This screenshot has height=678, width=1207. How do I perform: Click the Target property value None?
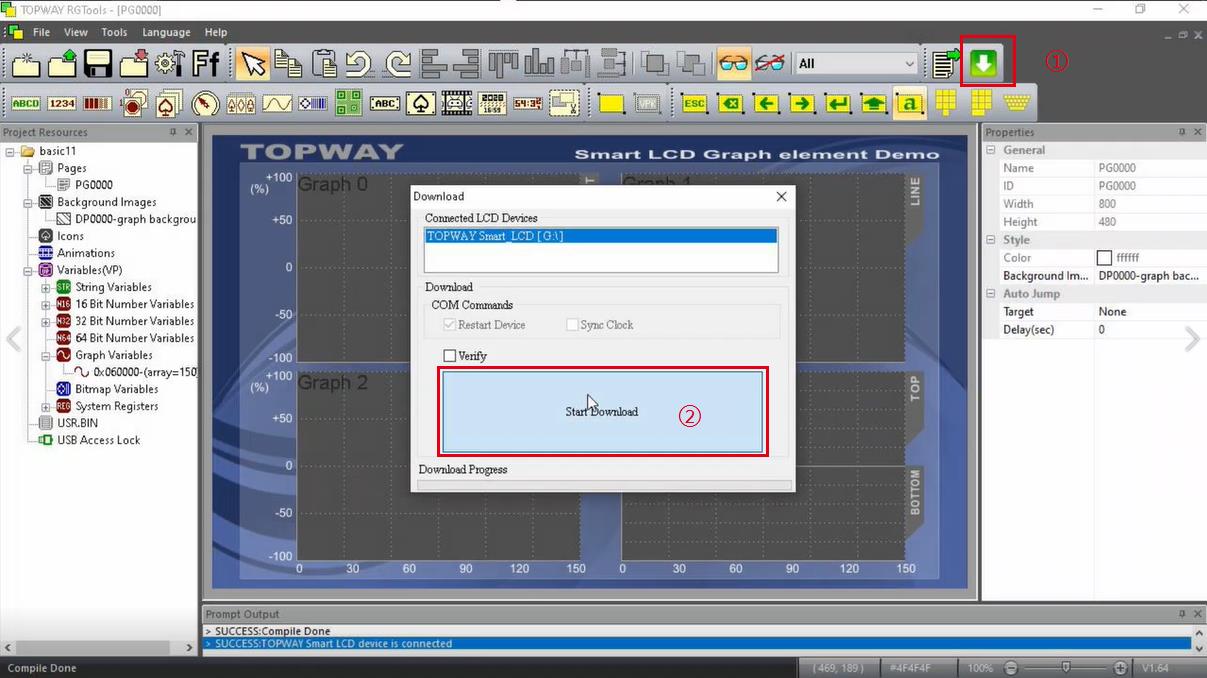[1149, 312]
